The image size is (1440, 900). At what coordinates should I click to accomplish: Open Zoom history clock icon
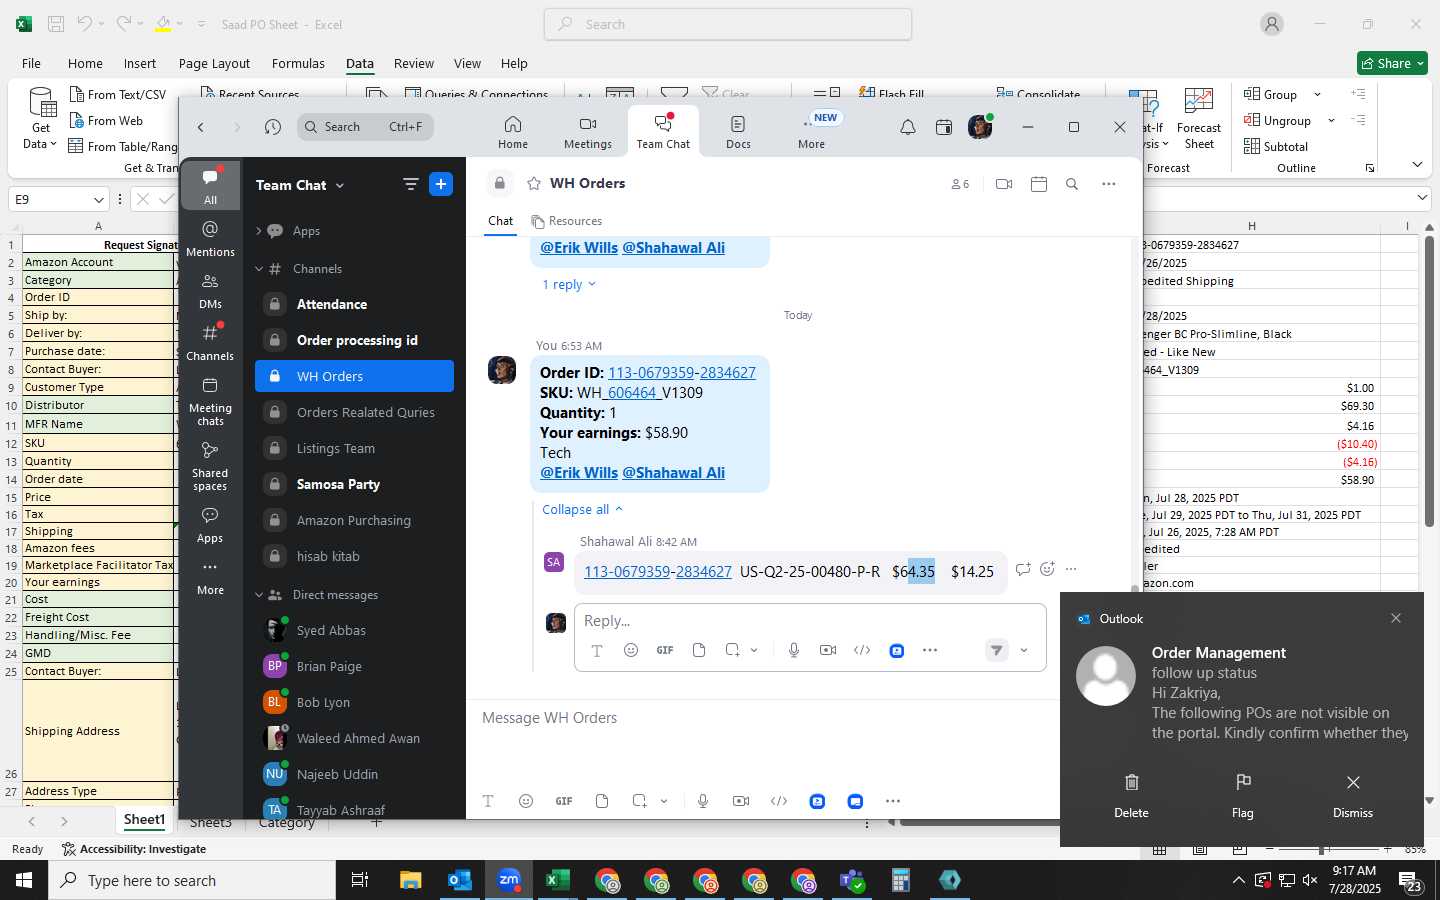coord(273,127)
